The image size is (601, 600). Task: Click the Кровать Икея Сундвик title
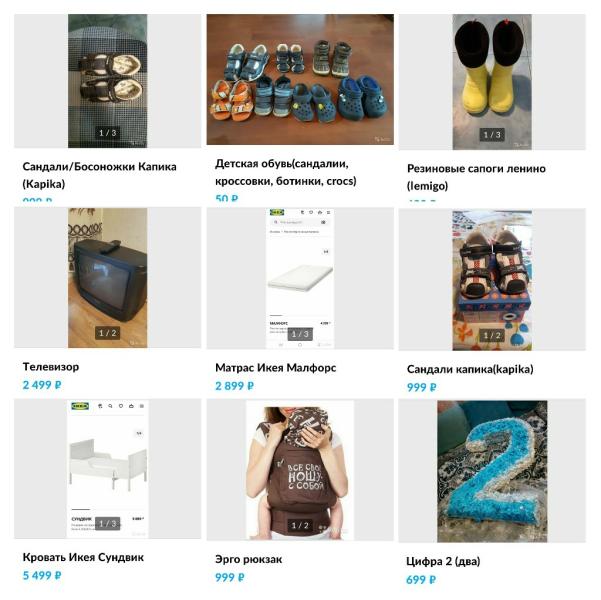(83, 557)
